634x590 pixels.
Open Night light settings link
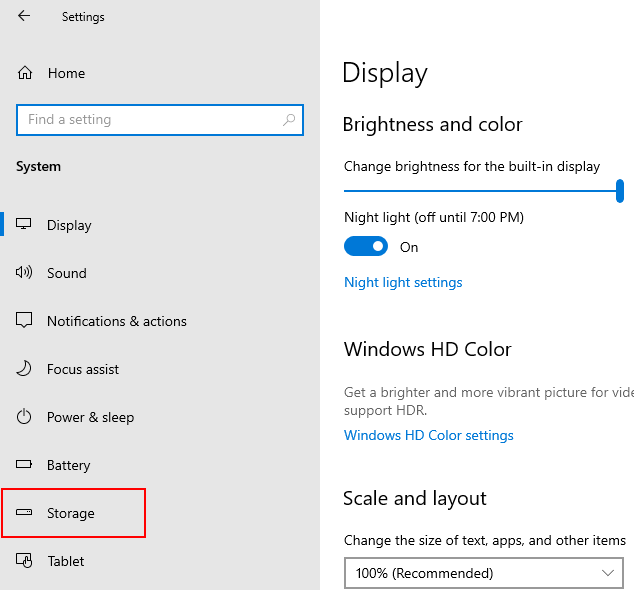[403, 282]
